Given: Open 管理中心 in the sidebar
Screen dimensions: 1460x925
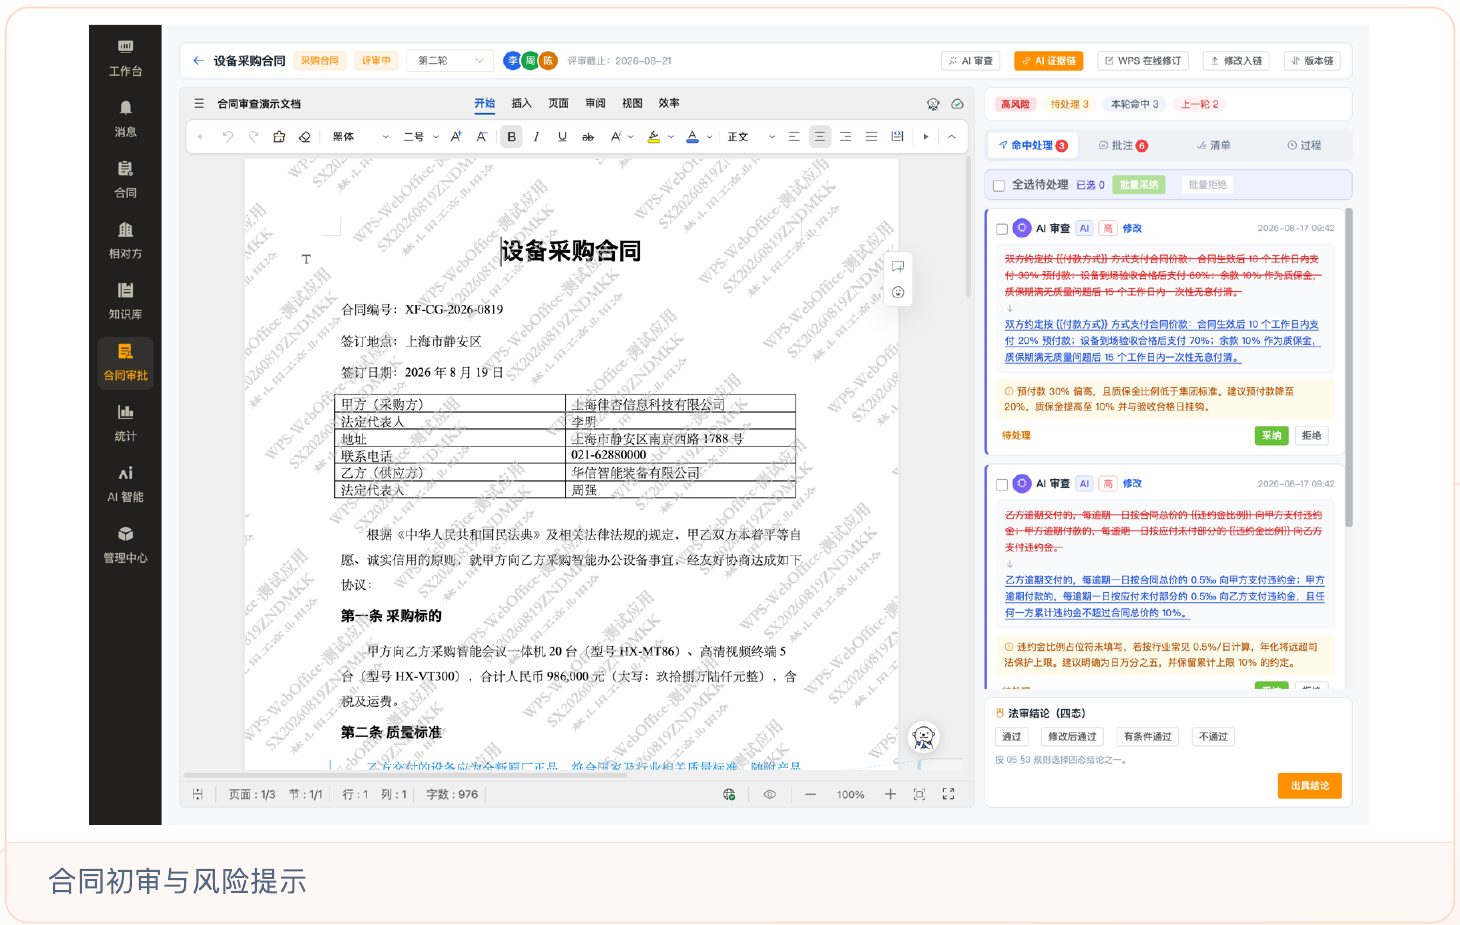Looking at the screenshot, I should click(125, 545).
